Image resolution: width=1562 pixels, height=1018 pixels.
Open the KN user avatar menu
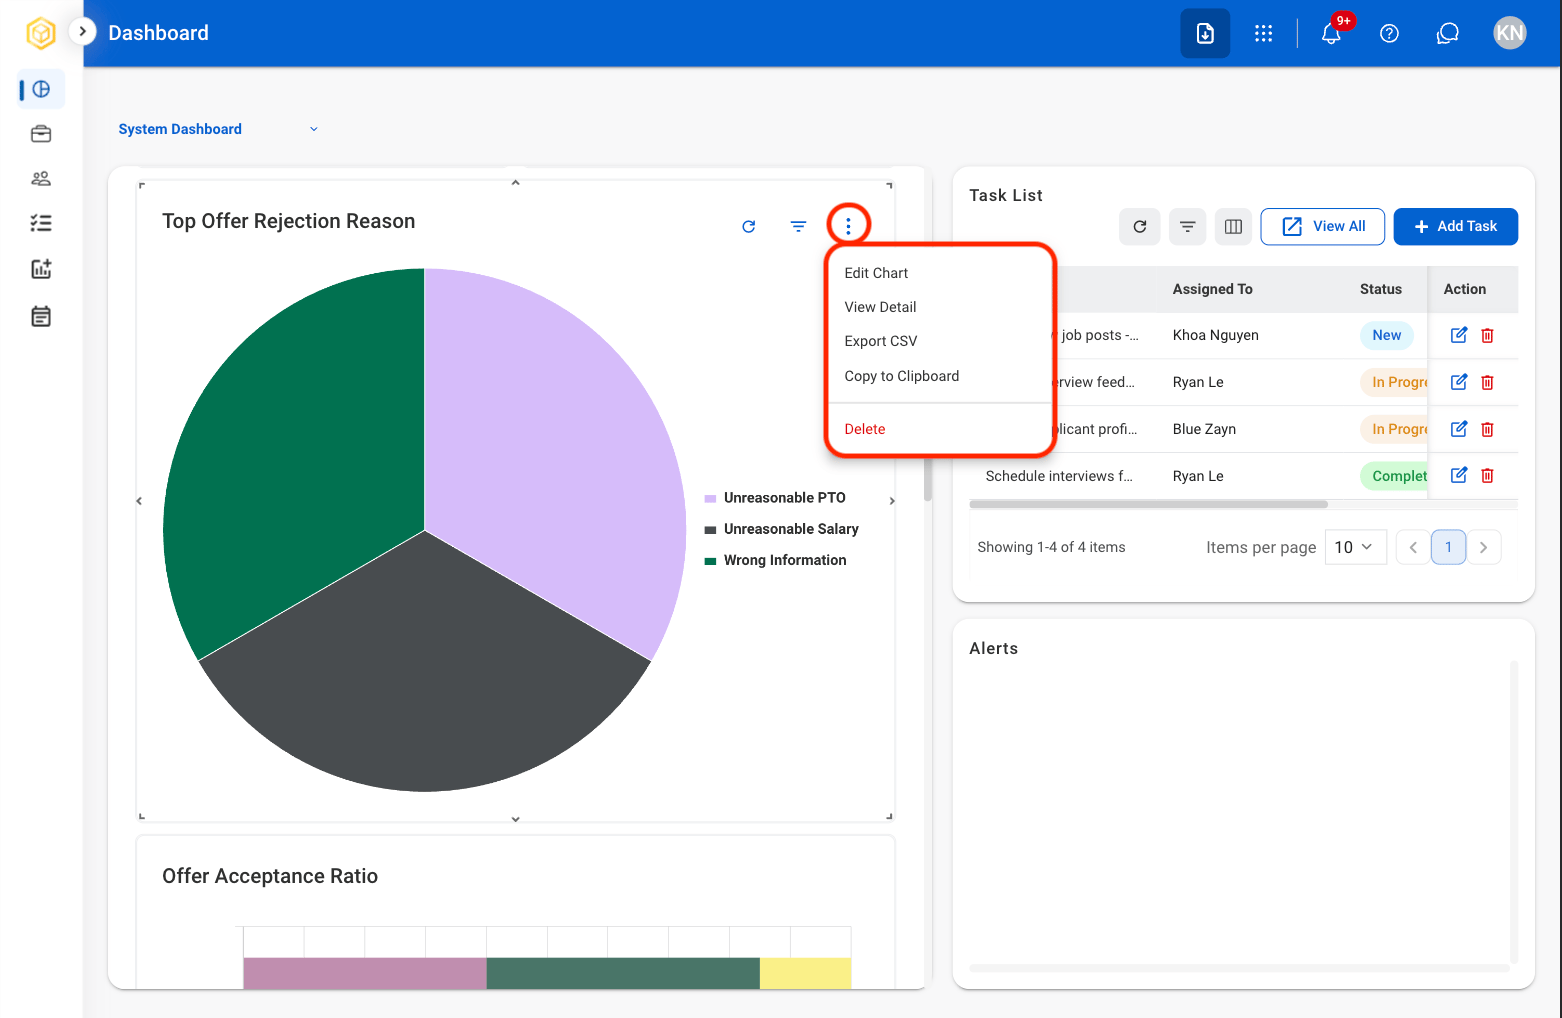coord(1510,33)
